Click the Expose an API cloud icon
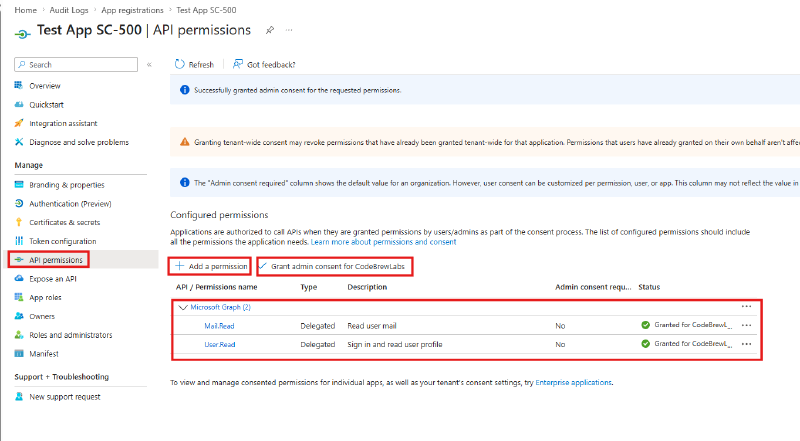 point(19,278)
